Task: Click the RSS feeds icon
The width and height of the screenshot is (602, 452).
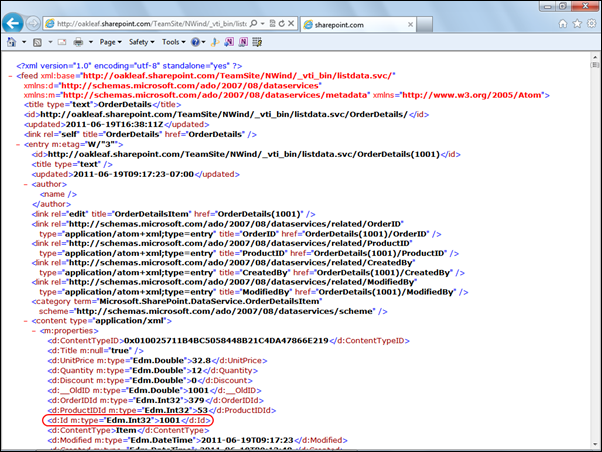Action: [x=37, y=42]
